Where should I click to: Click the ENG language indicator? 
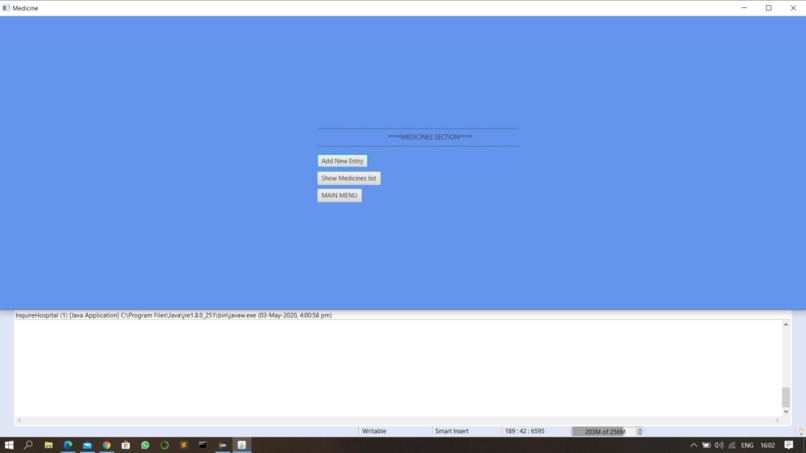coord(747,445)
